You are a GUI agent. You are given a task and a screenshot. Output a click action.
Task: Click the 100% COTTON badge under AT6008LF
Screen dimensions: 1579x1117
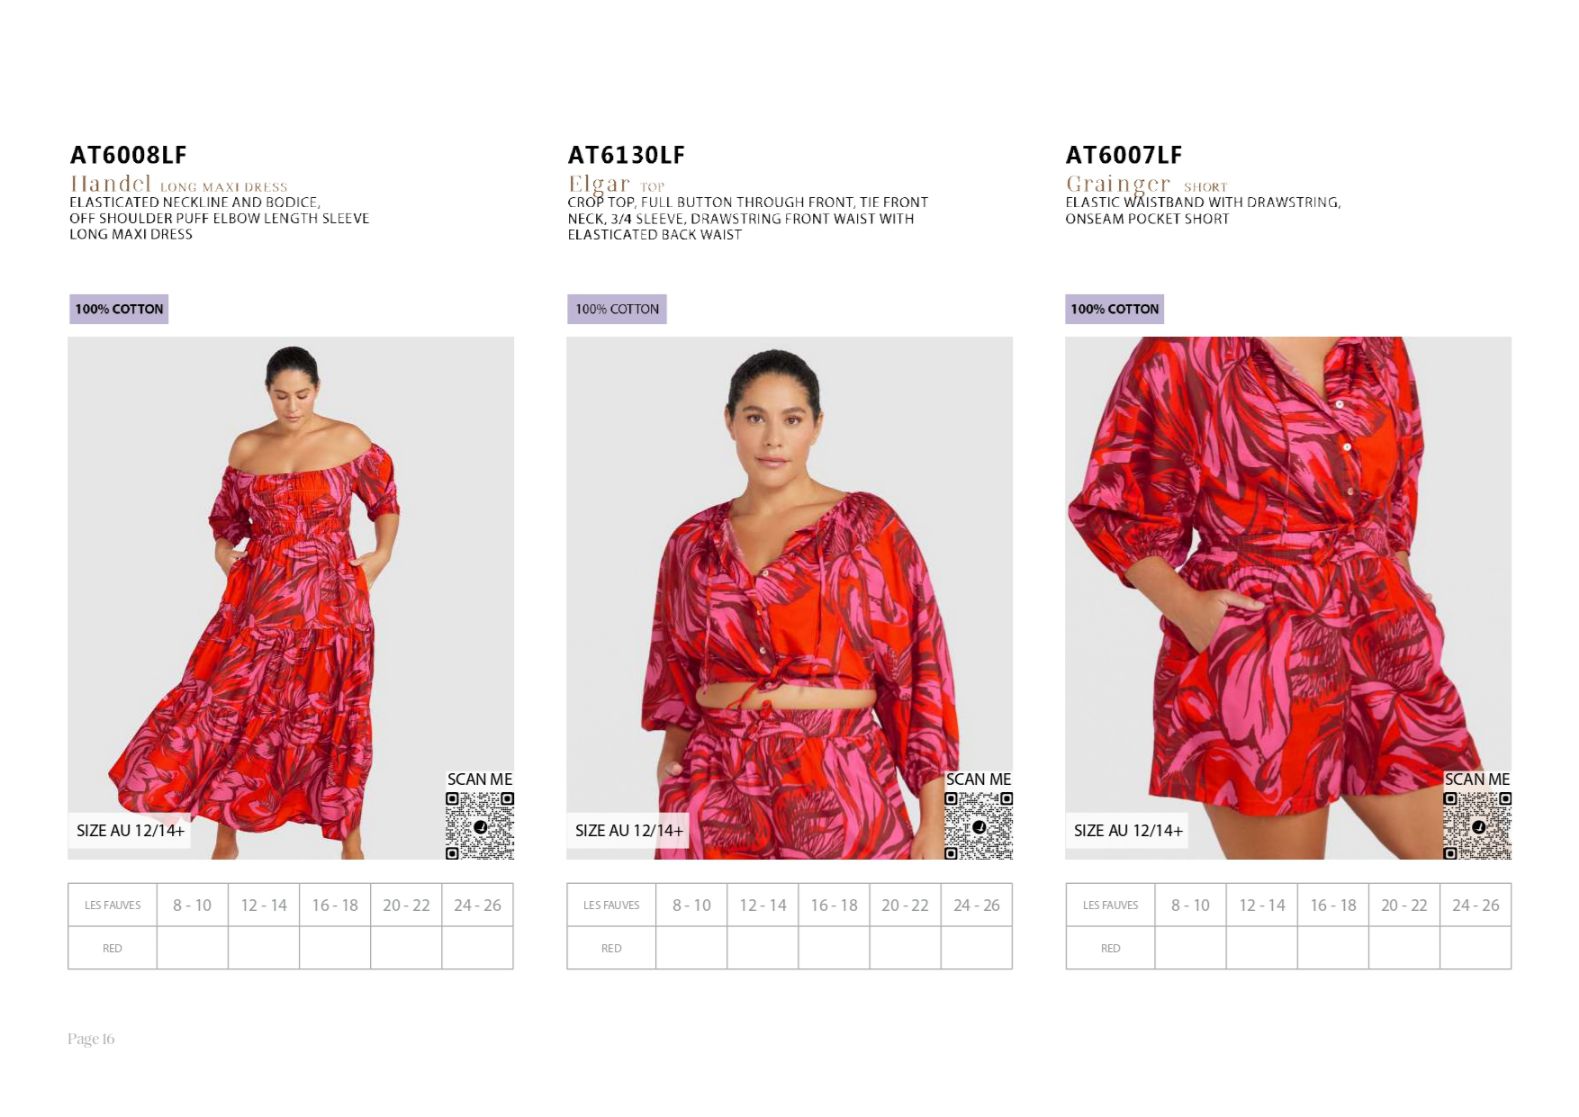(119, 309)
